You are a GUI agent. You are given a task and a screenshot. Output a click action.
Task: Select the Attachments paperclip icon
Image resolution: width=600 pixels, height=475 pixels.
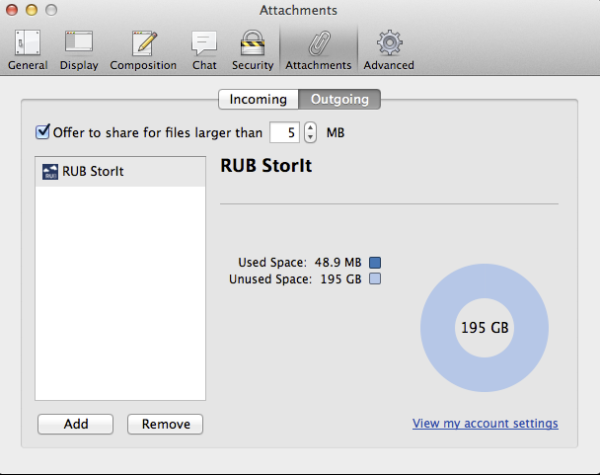click(x=318, y=43)
